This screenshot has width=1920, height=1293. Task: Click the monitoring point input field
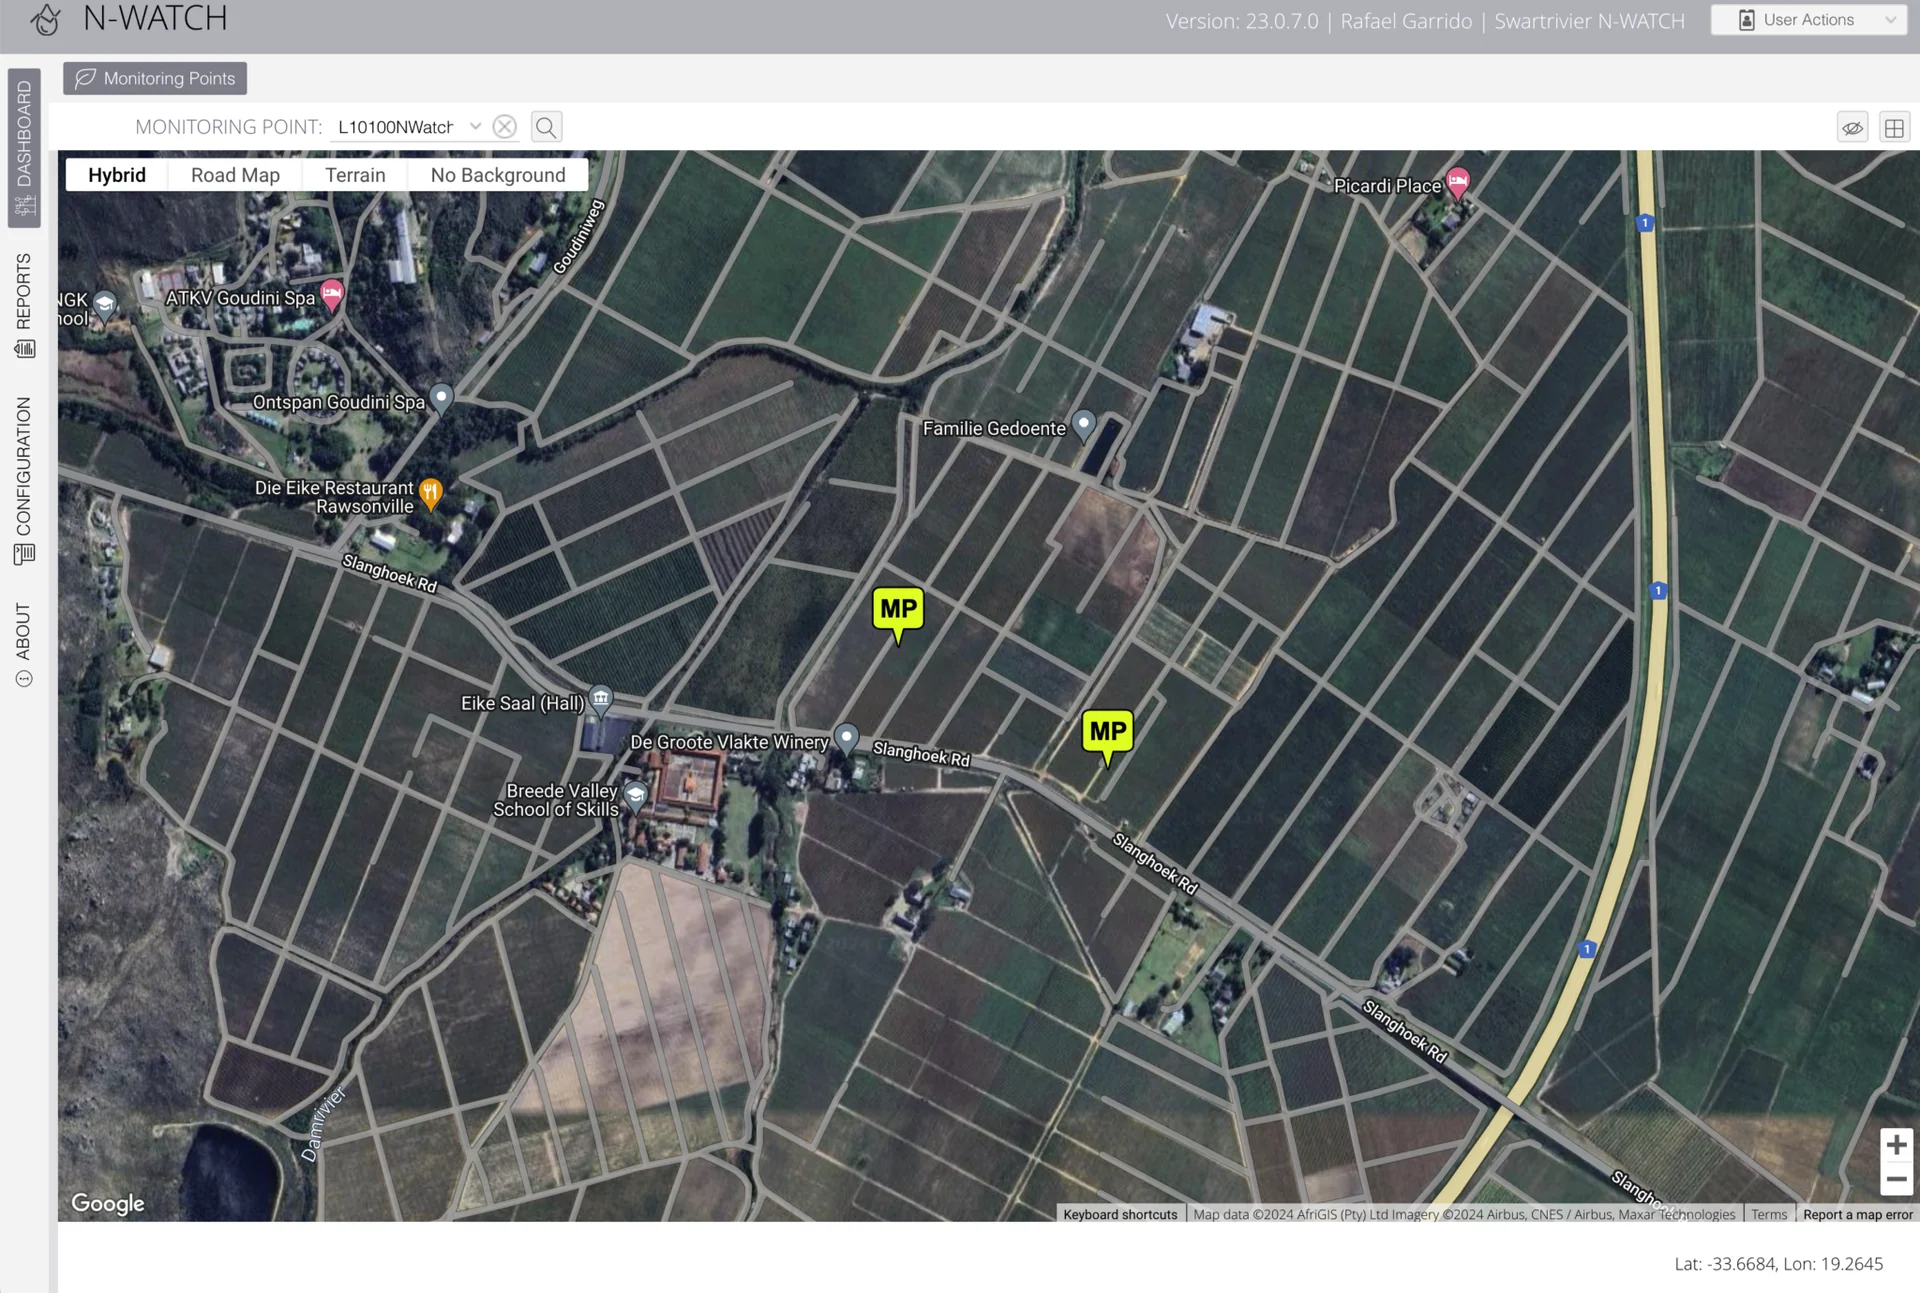click(396, 127)
